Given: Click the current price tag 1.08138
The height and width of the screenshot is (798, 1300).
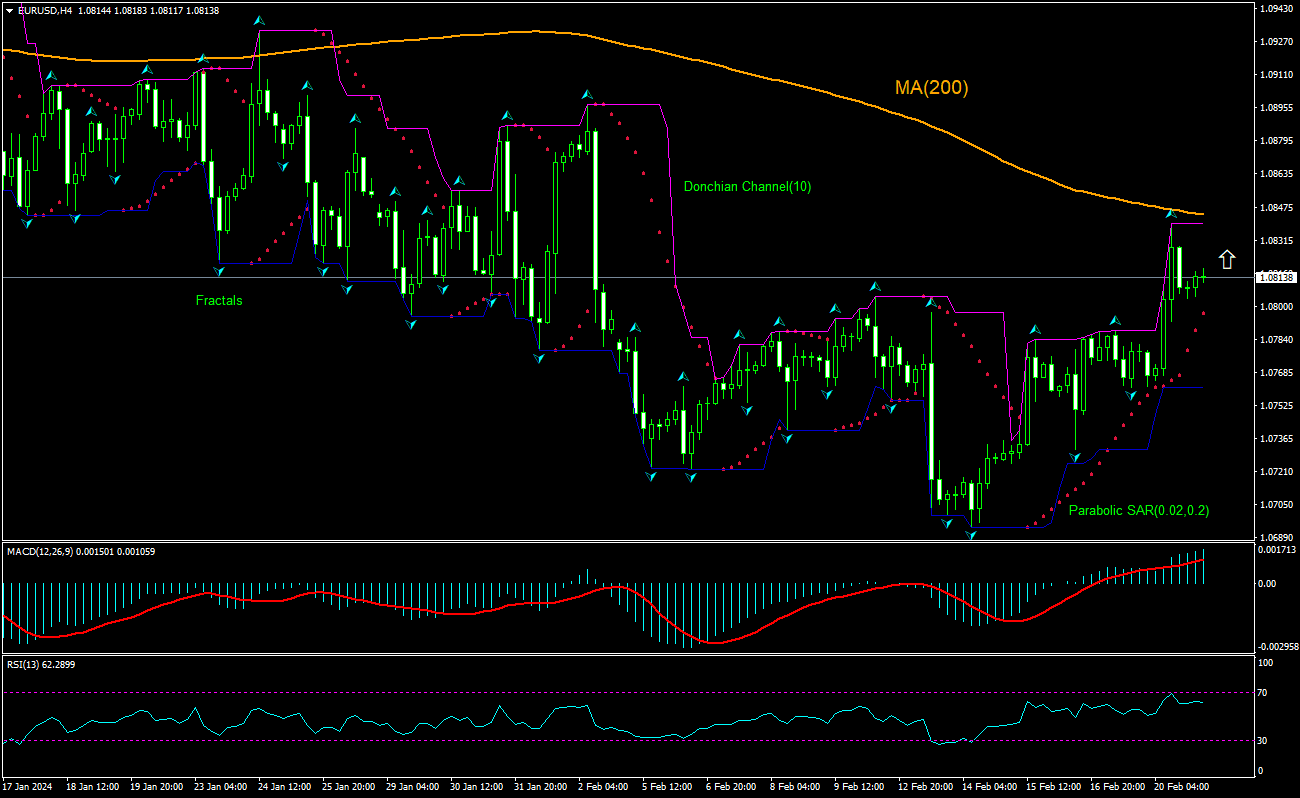Looking at the screenshot, I should click(x=1277, y=277).
